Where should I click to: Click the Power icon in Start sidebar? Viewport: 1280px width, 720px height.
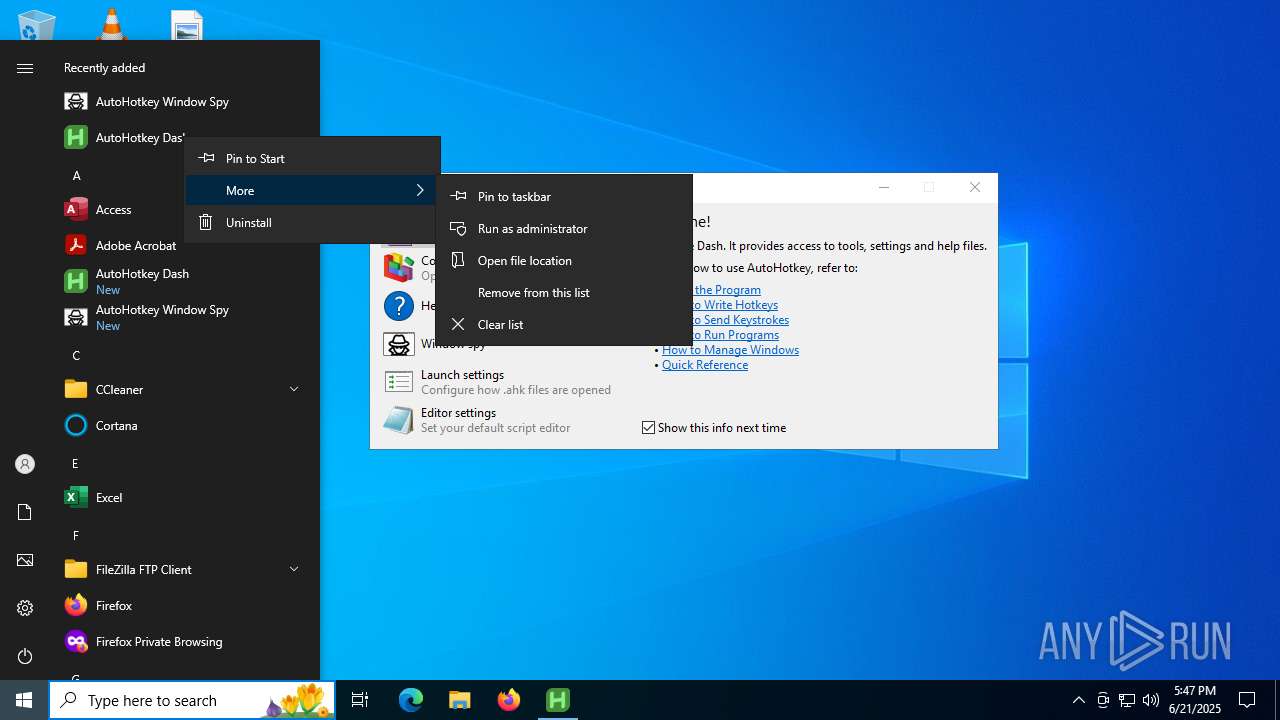pyautogui.click(x=25, y=656)
